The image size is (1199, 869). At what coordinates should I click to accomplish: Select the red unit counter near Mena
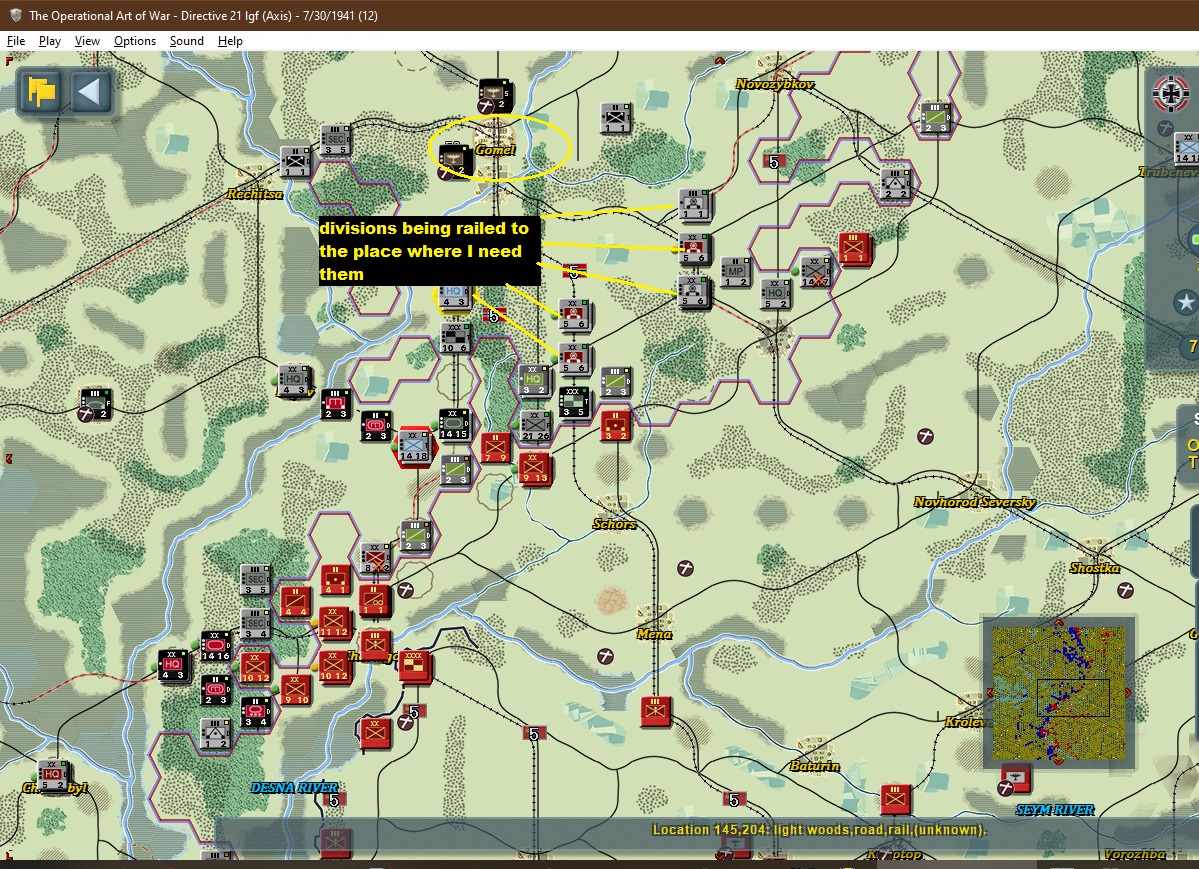pyautogui.click(x=655, y=711)
